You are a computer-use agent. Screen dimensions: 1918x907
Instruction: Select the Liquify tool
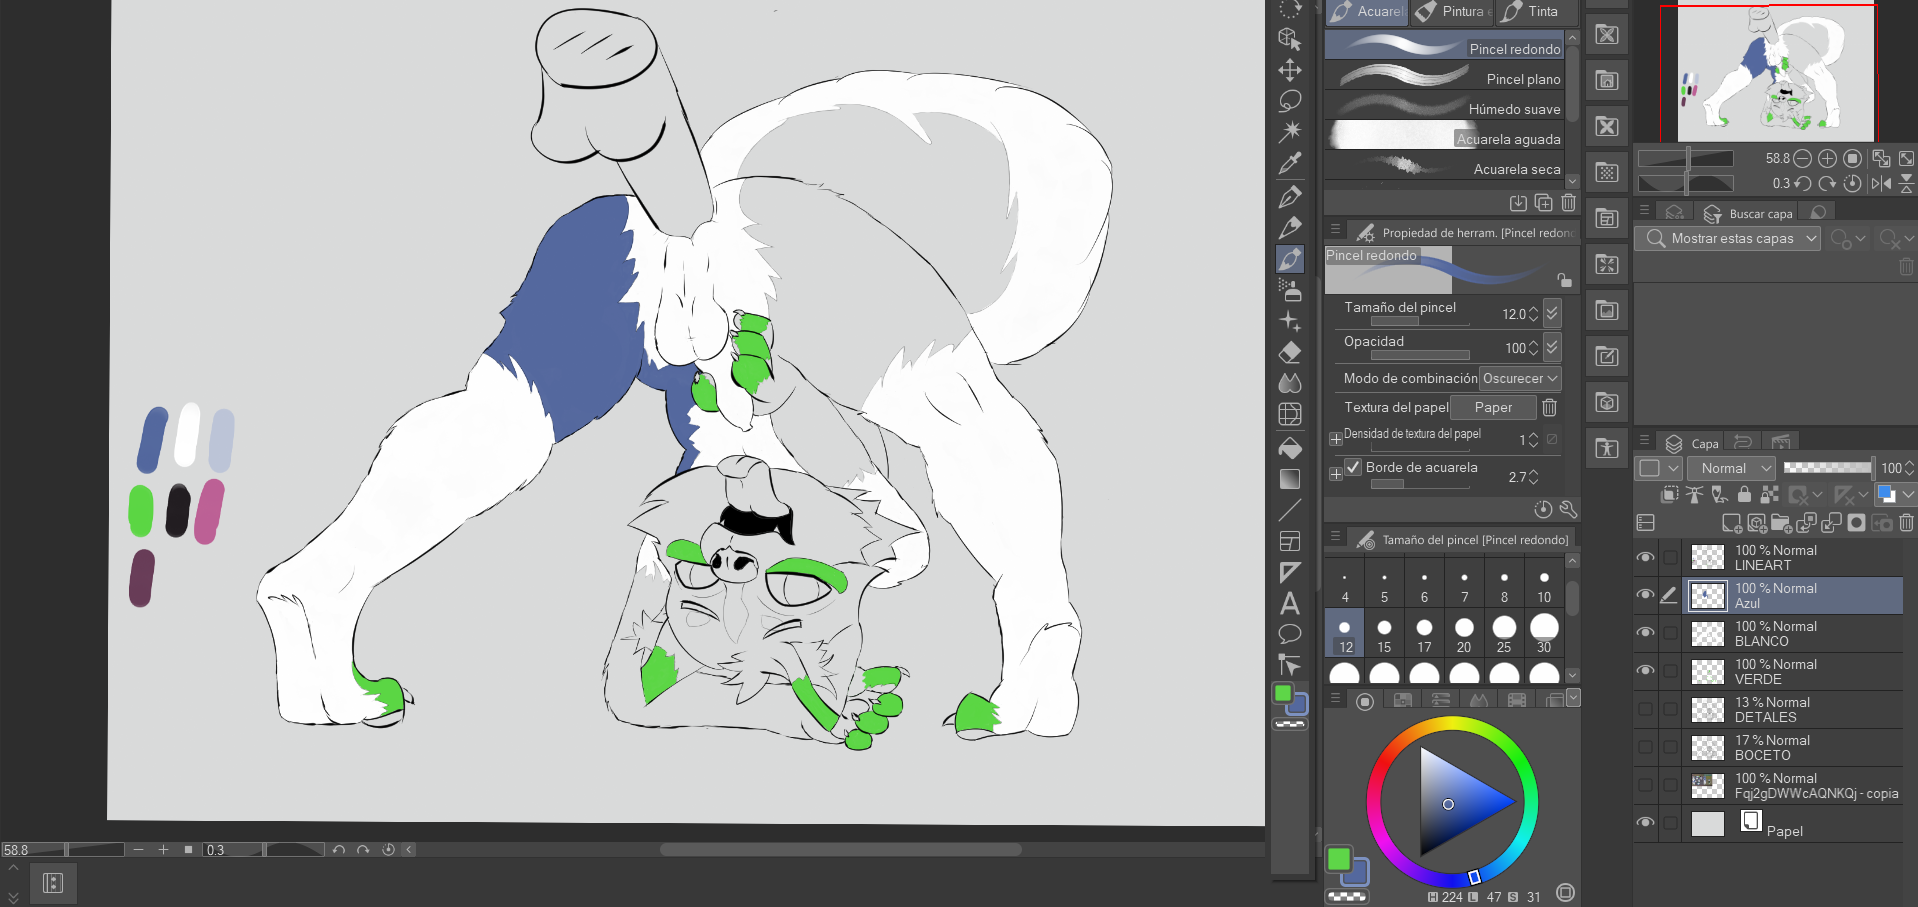pos(1290,414)
